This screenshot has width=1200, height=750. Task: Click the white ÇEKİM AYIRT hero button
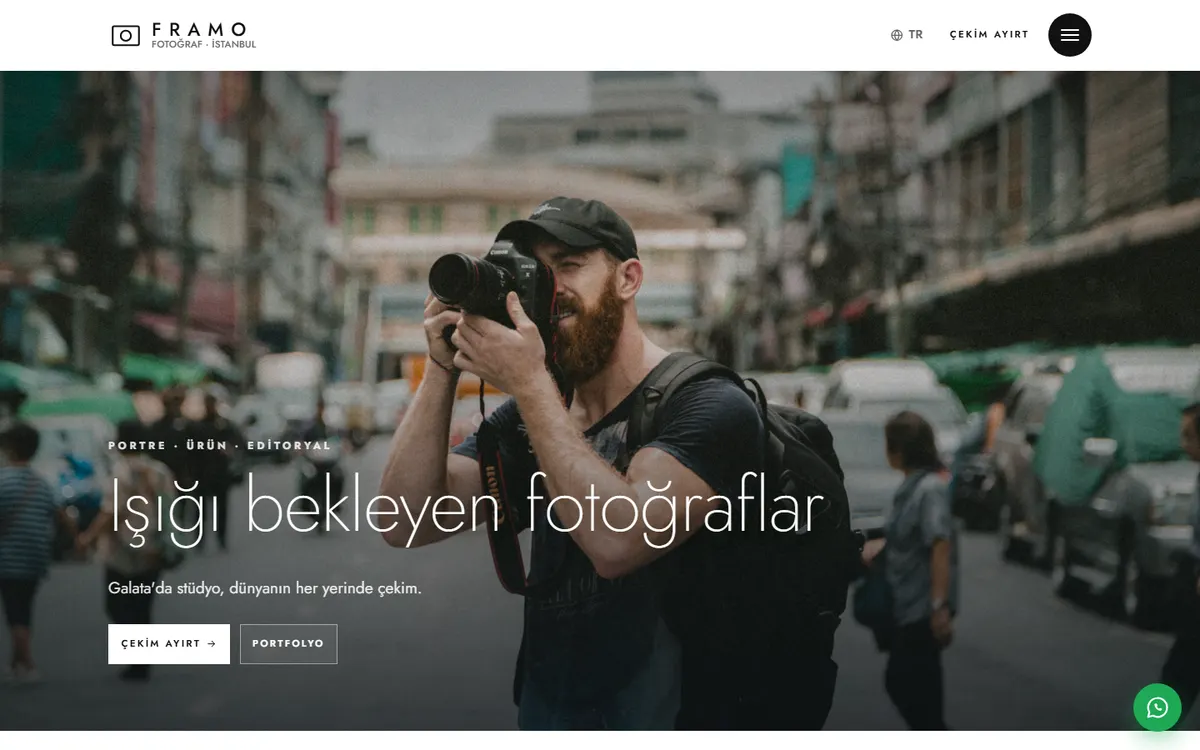pos(169,644)
